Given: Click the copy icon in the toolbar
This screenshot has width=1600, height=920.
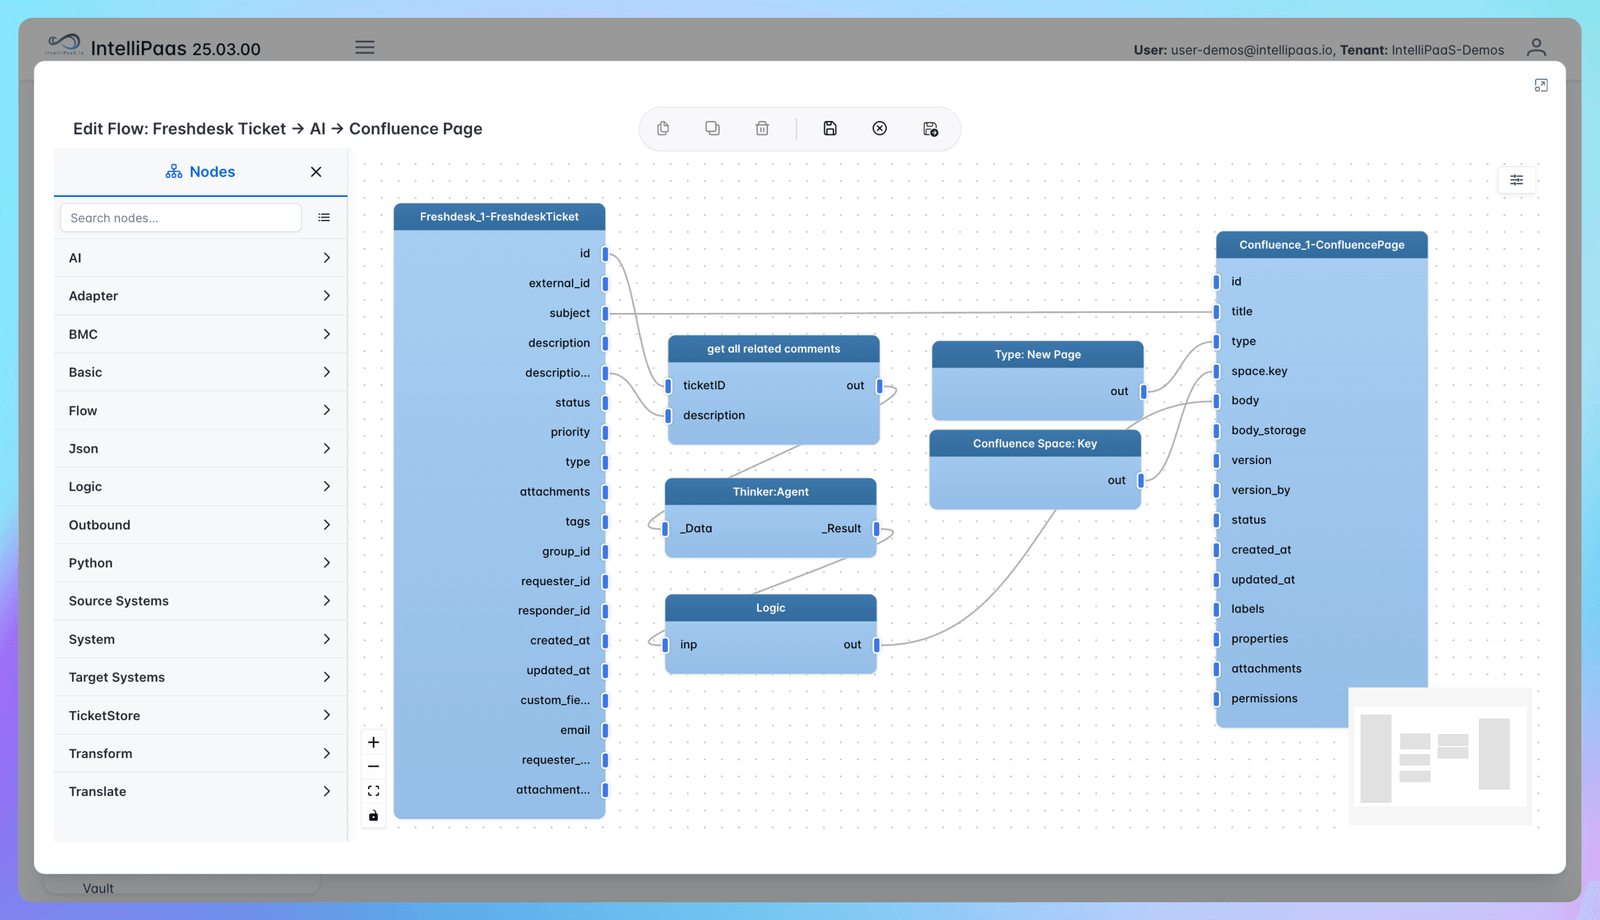Looking at the screenshot, I should (662, 128).
